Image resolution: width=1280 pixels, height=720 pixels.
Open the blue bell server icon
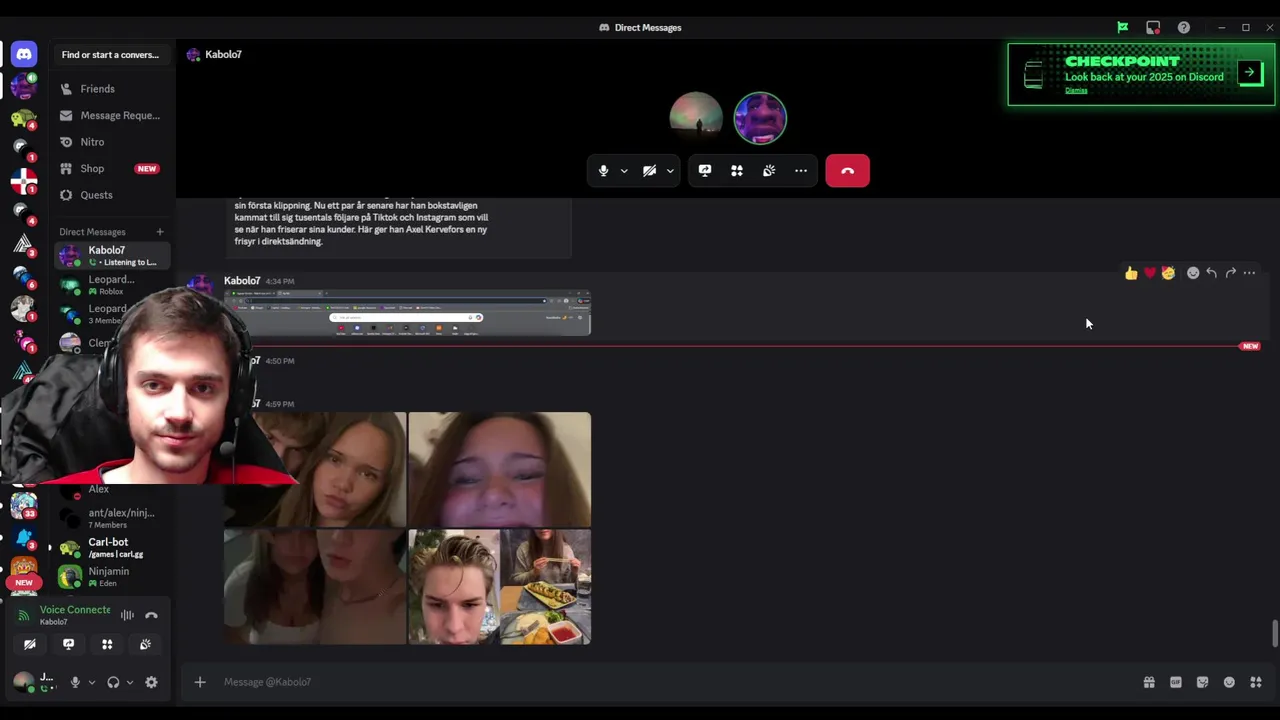point(23,538)
